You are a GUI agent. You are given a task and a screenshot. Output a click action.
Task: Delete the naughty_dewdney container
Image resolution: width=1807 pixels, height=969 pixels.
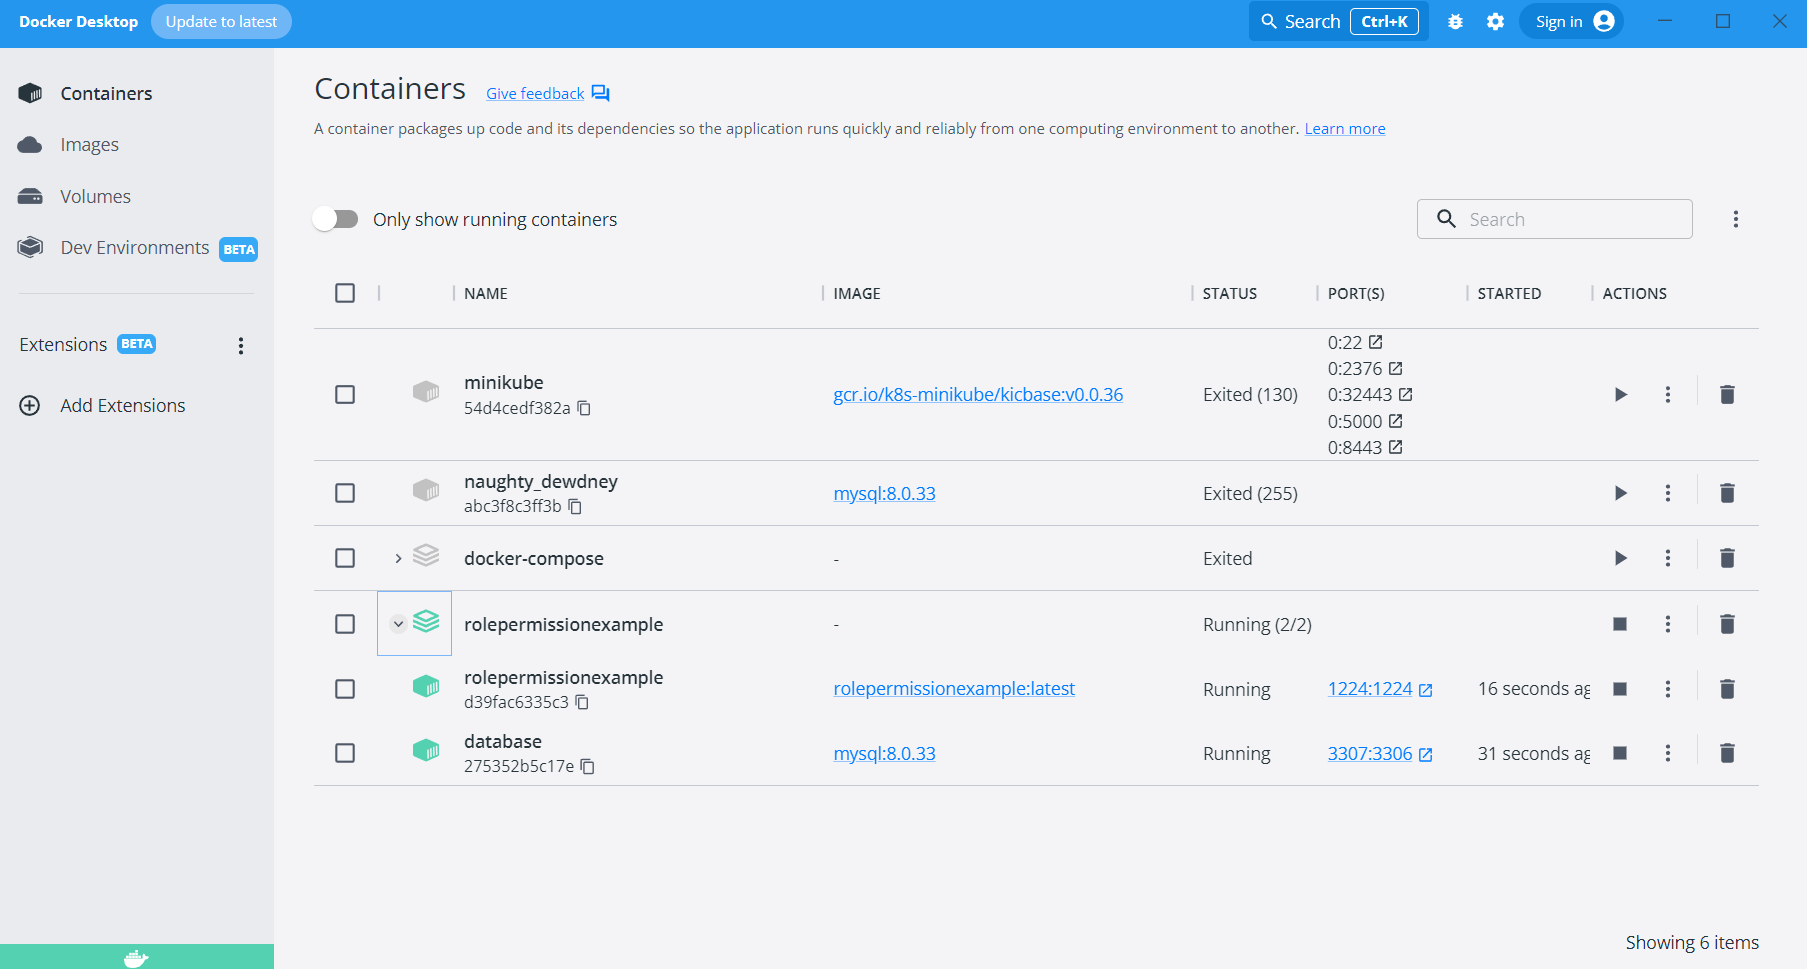(x=1727, y=493)
